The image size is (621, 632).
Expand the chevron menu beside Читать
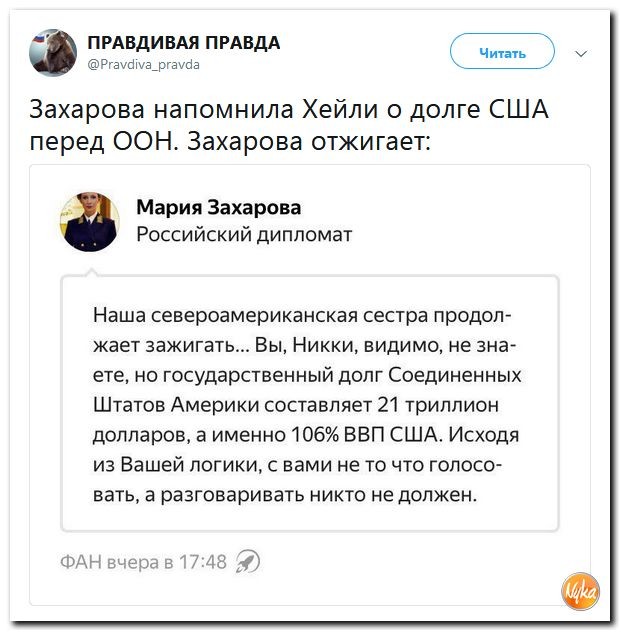coord(582,53)
